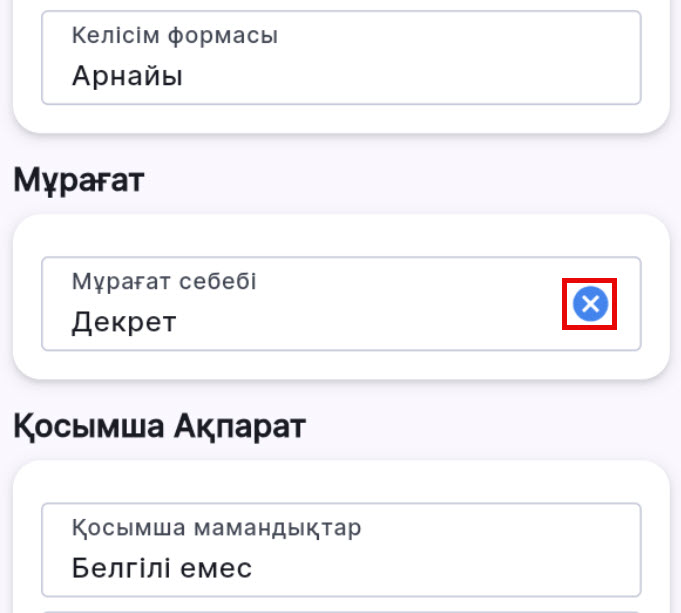The height and width of the screenshot is (613, 681).
Task: Click the white card under Мұрағат heading
Action: point(340,366)
